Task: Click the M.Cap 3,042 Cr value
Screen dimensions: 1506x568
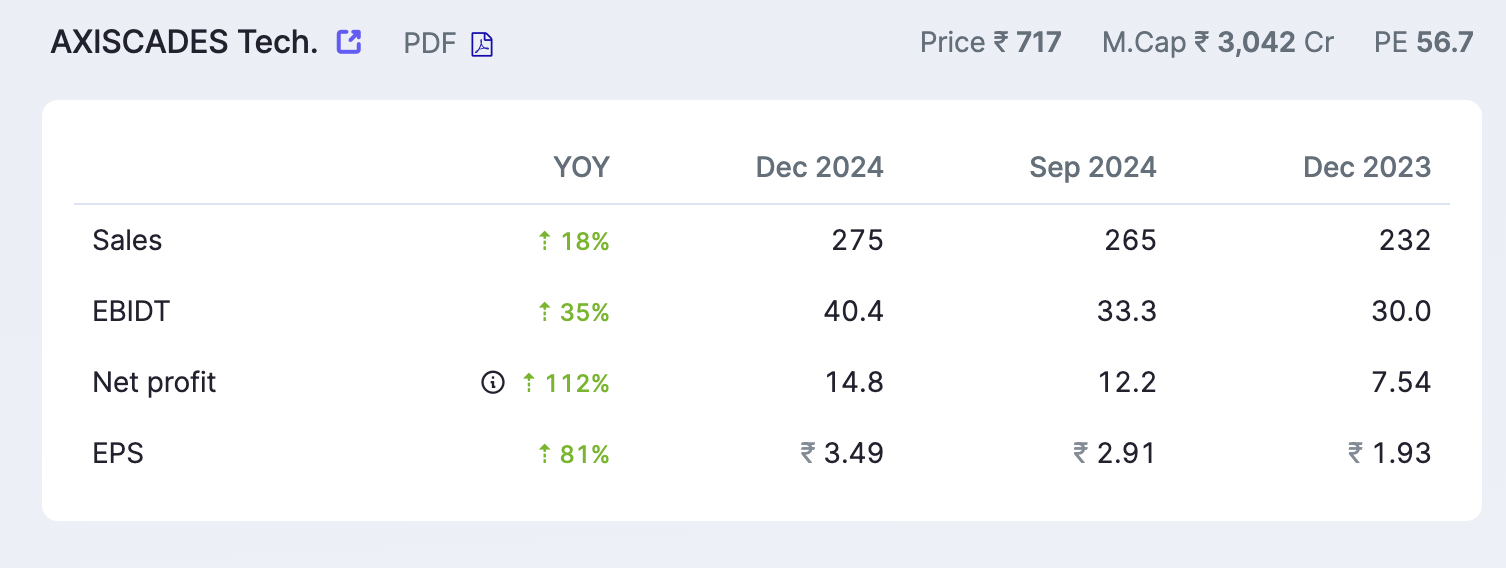Action: tap(1276, 43)
